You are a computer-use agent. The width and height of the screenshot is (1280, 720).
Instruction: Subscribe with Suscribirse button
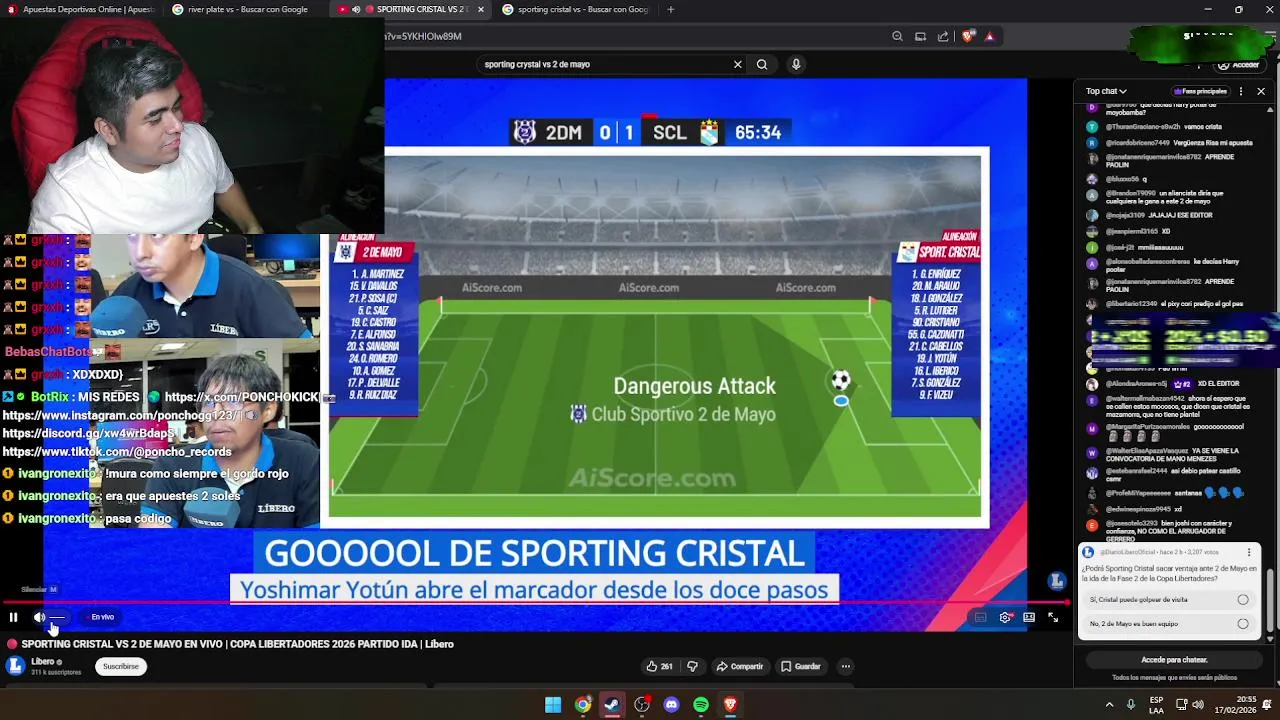click(x=121, y=666)
